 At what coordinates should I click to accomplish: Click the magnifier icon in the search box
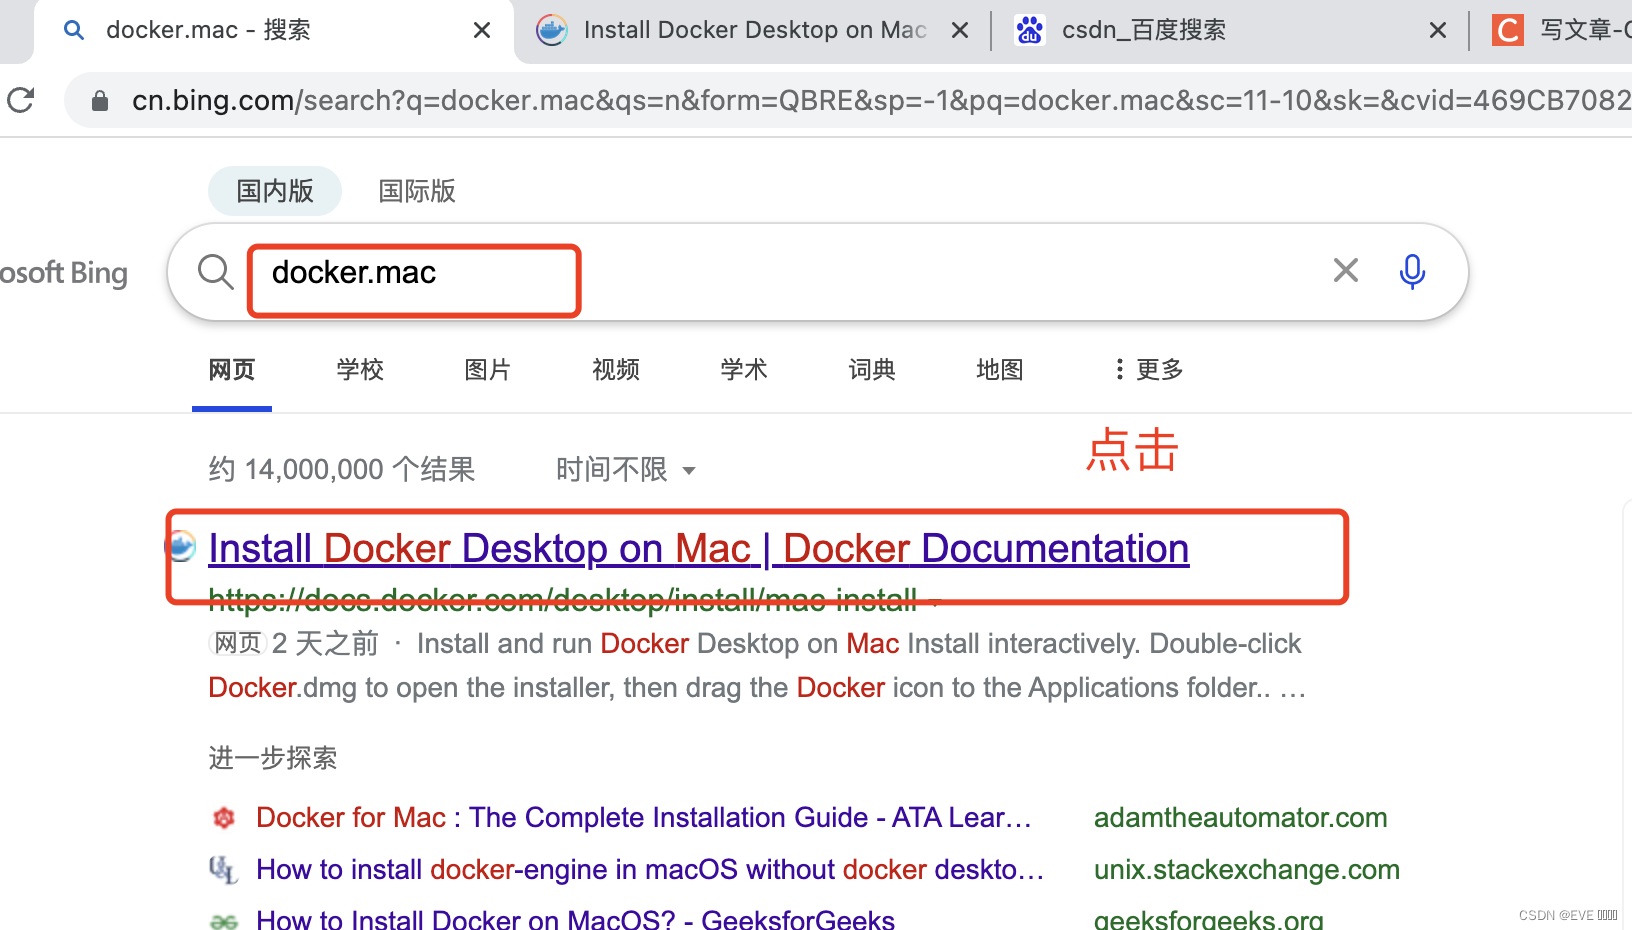point(215,271)
